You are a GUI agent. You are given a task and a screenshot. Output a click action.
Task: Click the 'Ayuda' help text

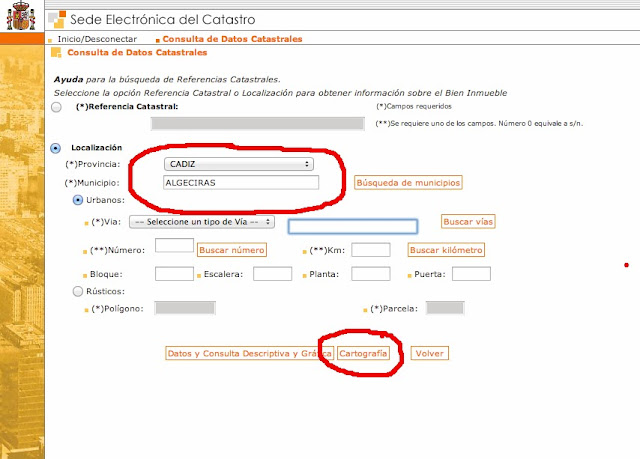[68, 80]
